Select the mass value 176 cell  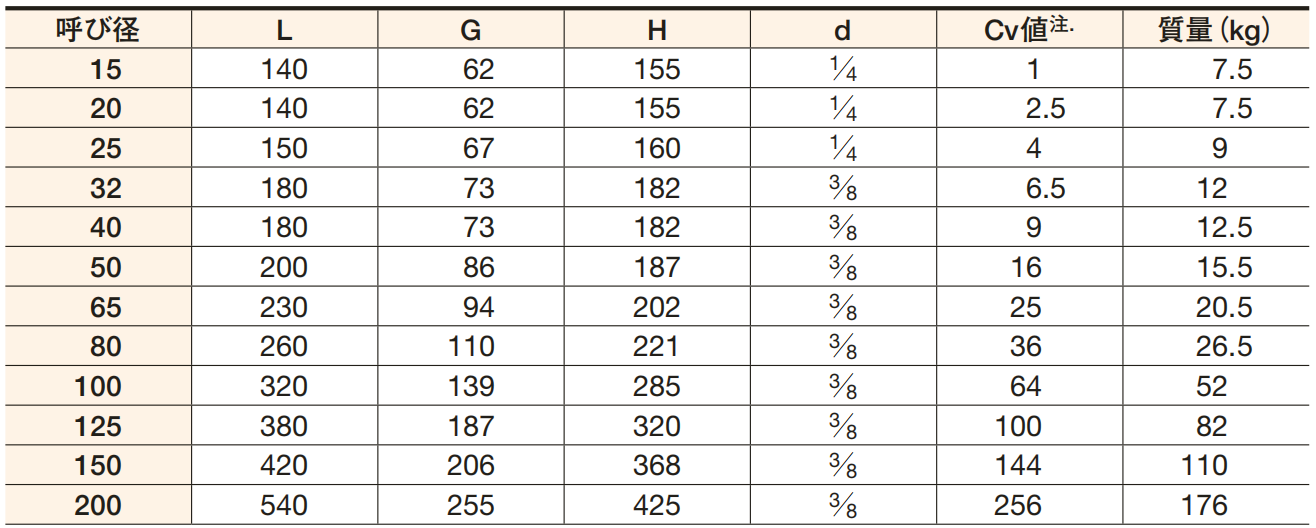click(x=1214, y=506)
